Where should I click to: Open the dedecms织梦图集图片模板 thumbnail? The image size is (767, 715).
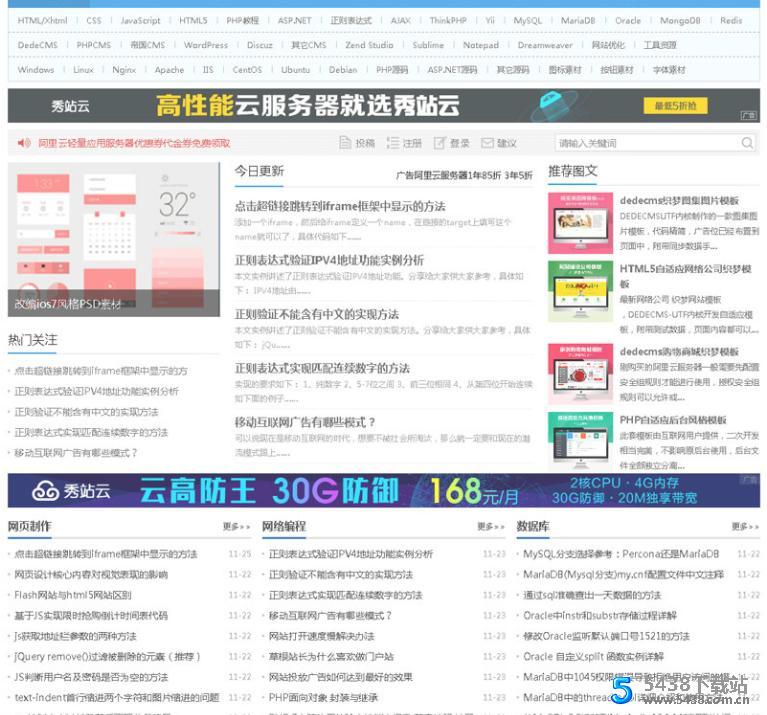point(580,223)
